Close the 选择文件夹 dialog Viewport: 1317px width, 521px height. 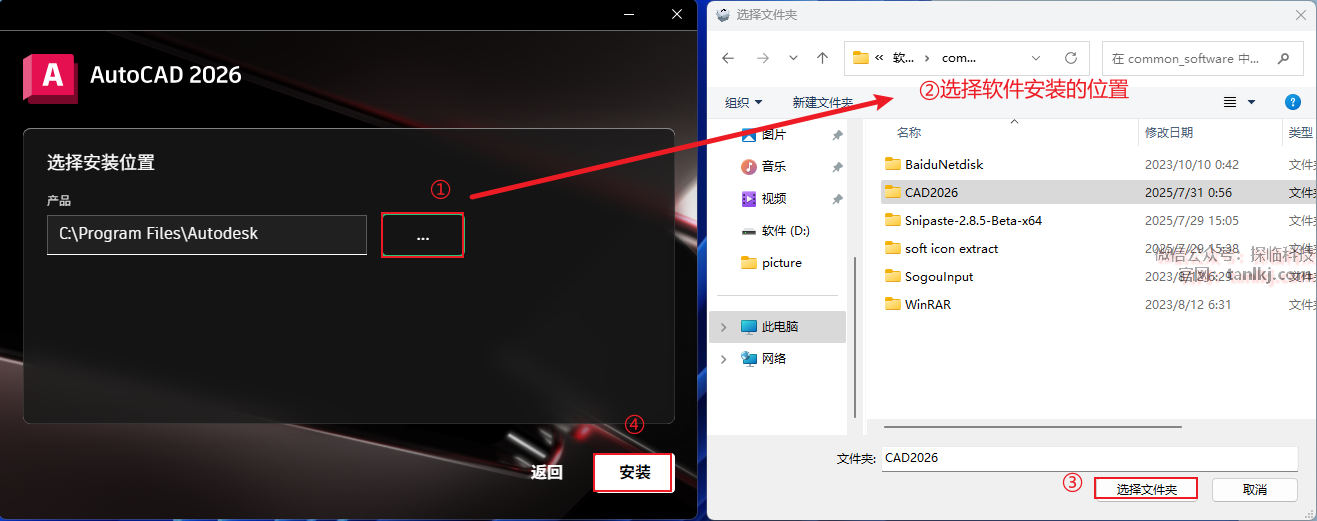[x=1300, y=15]
